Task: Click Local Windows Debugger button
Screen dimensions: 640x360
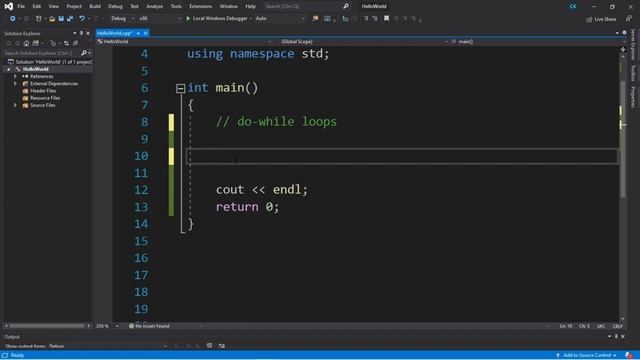Action: point(220,18)
